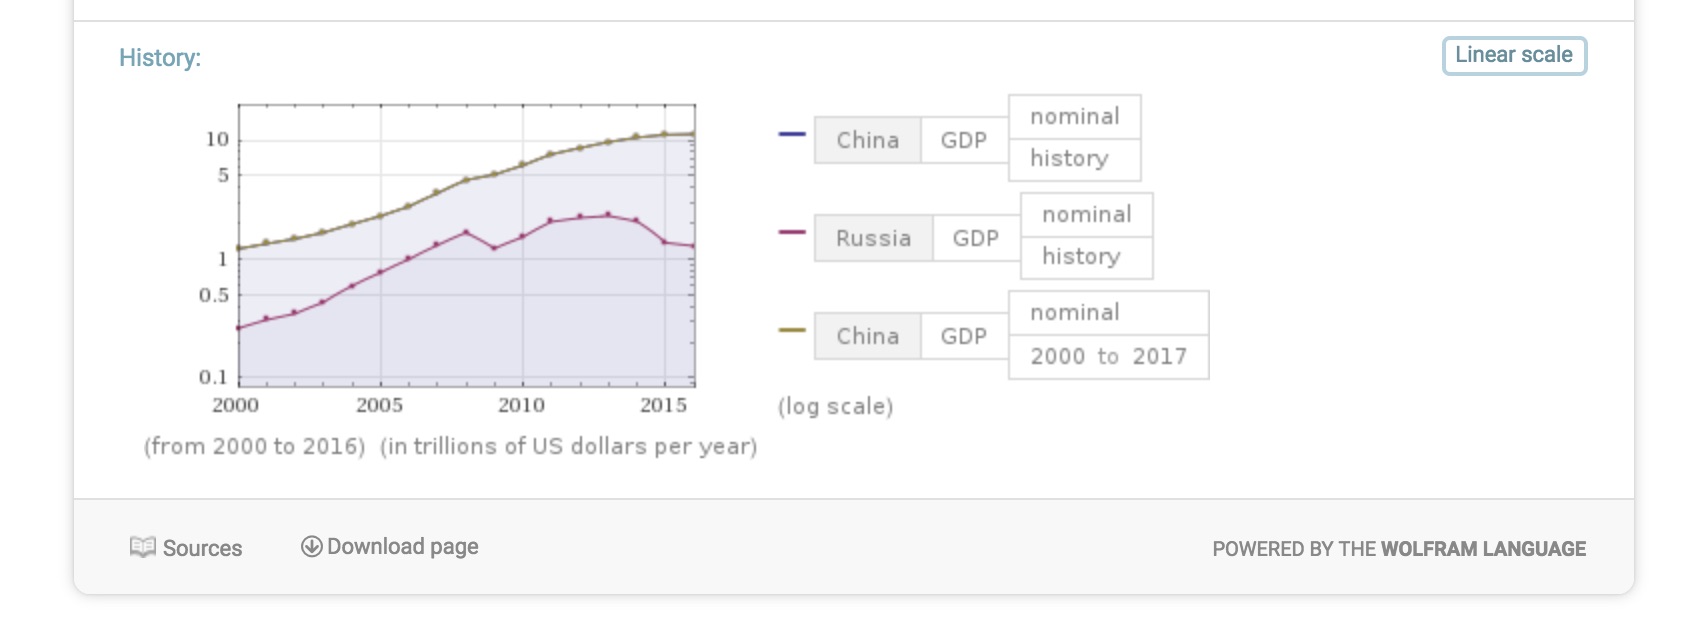
Task: Click the Sources book icon
Action: coord(143,547)
